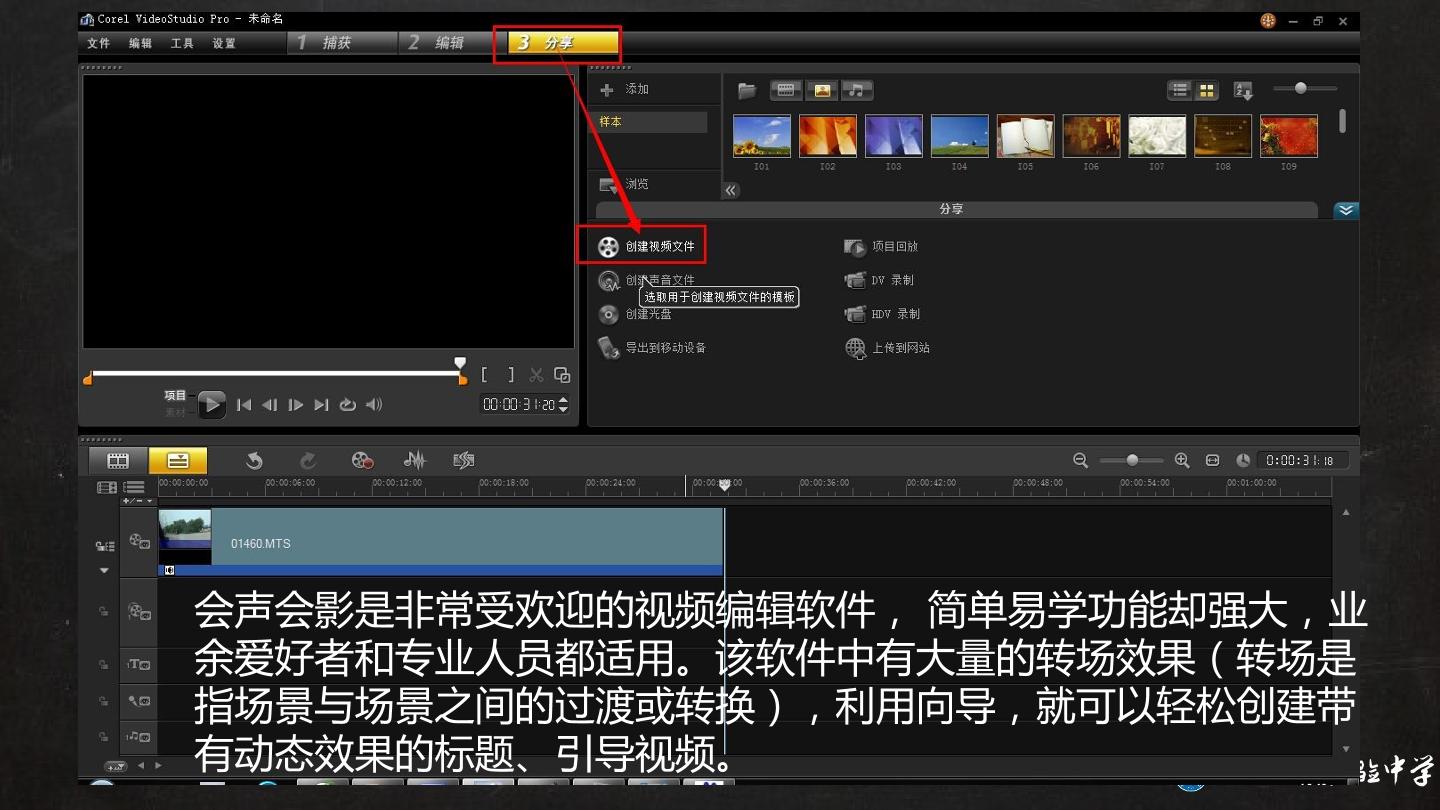Screen dimensions: 1440x810
Task: Click the thumbnail size slider in library
Action: tap(1301, 89)
